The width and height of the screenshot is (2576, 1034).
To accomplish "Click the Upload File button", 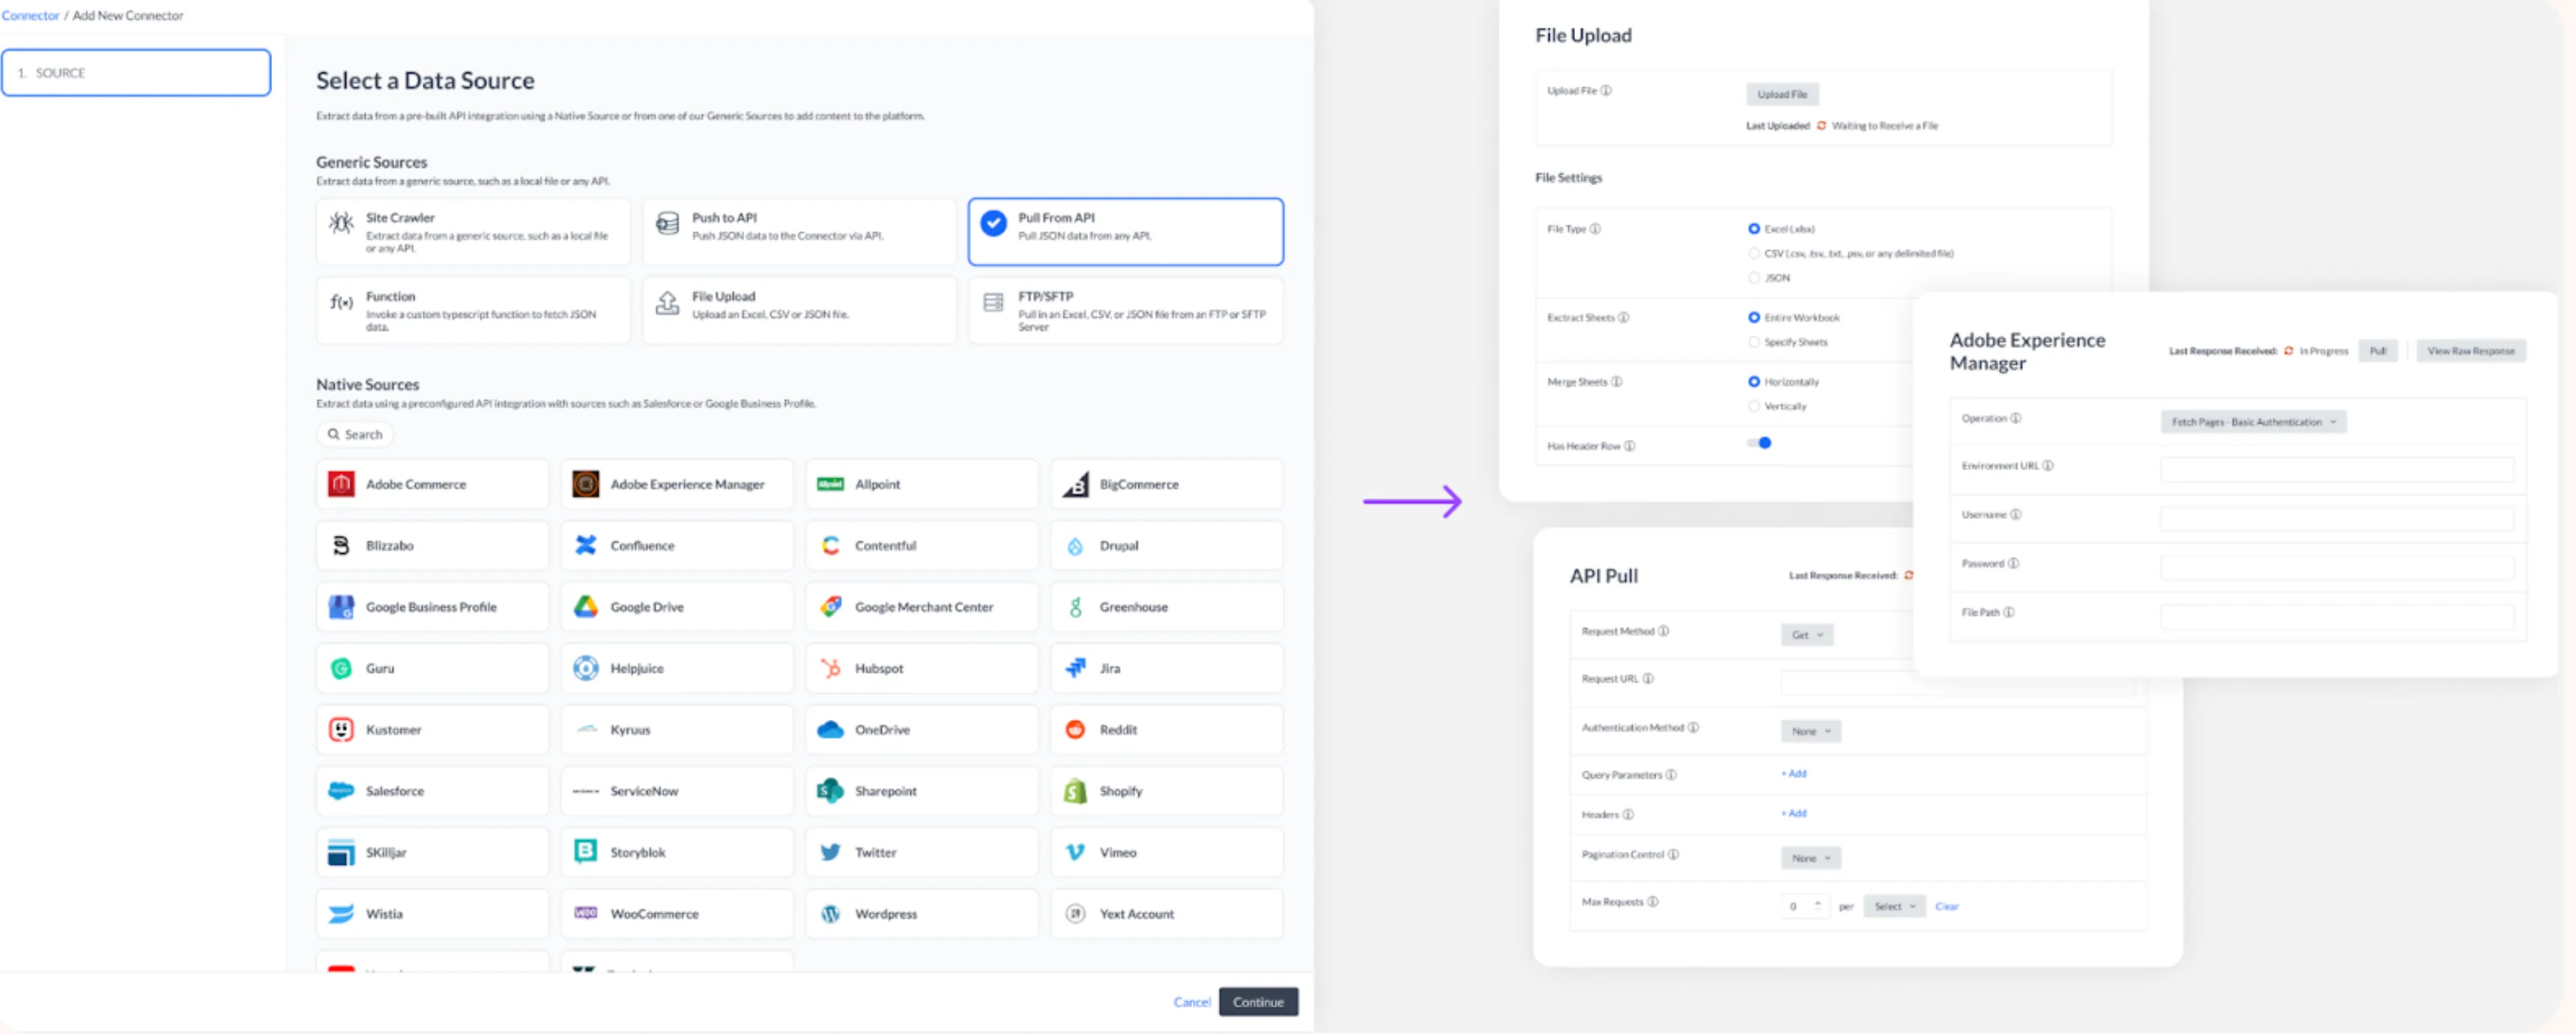I will coord(1782,94).
